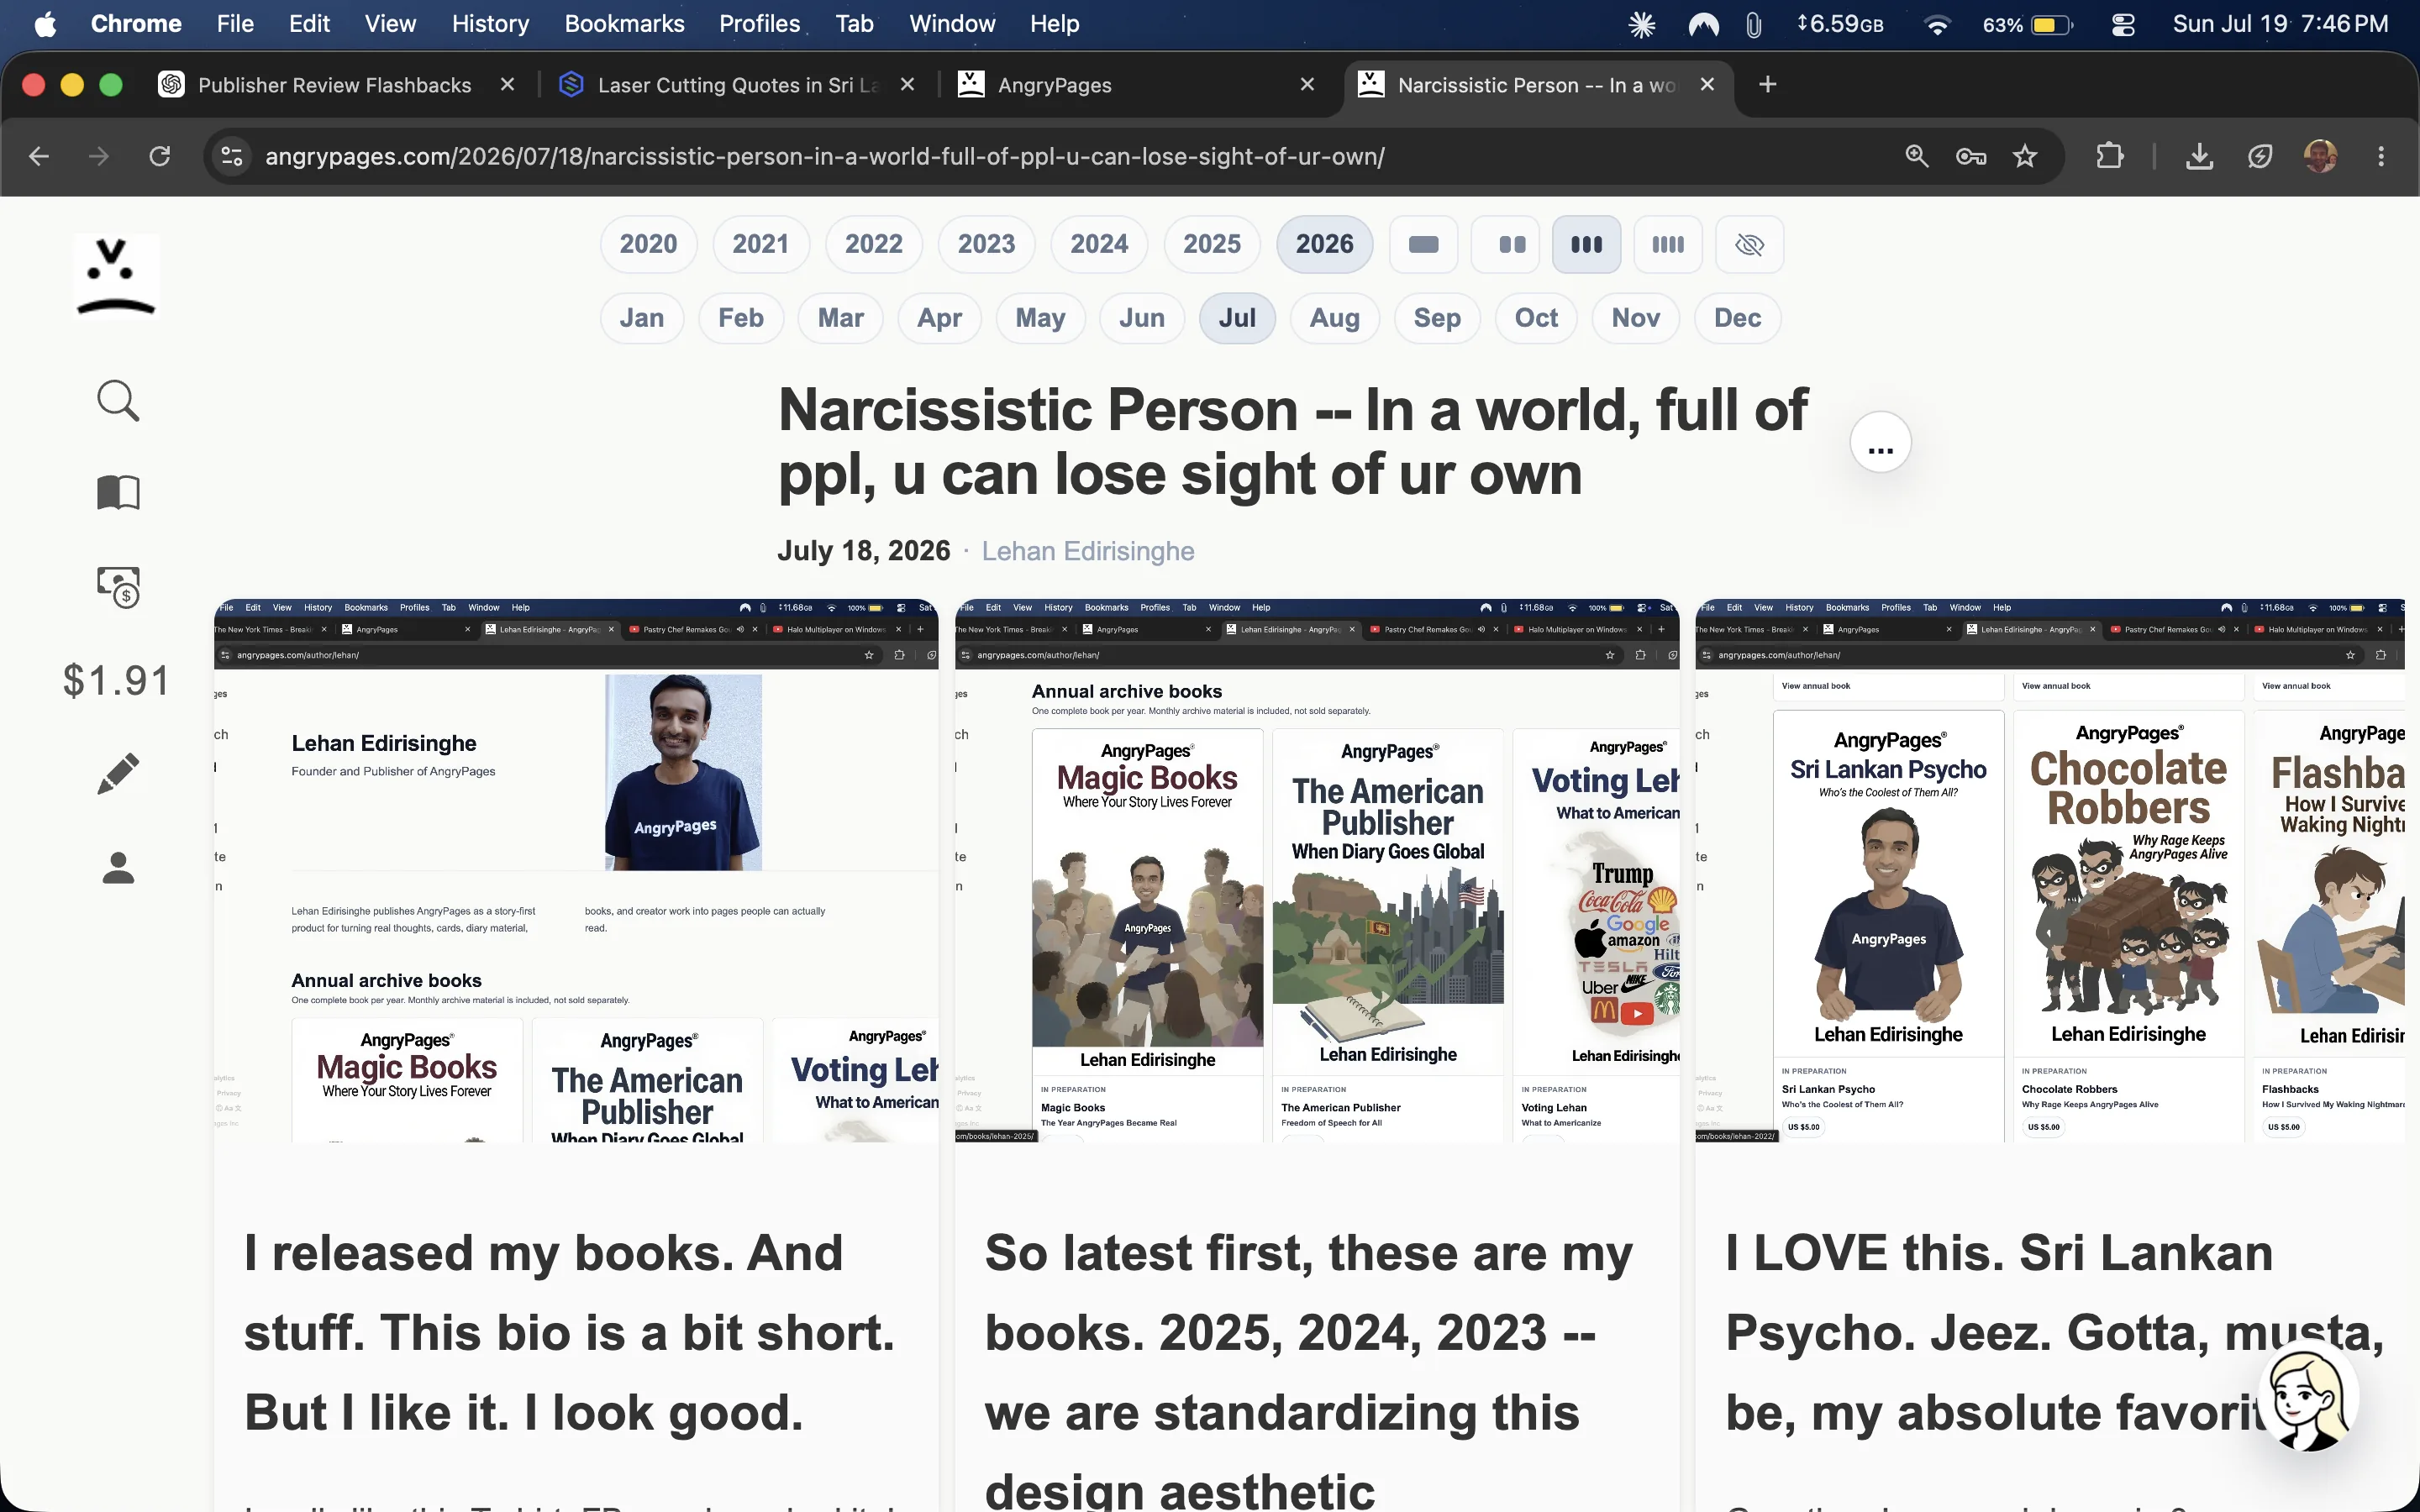
Task: Open the book library icon in the sidebar
Action: [118, 492]
